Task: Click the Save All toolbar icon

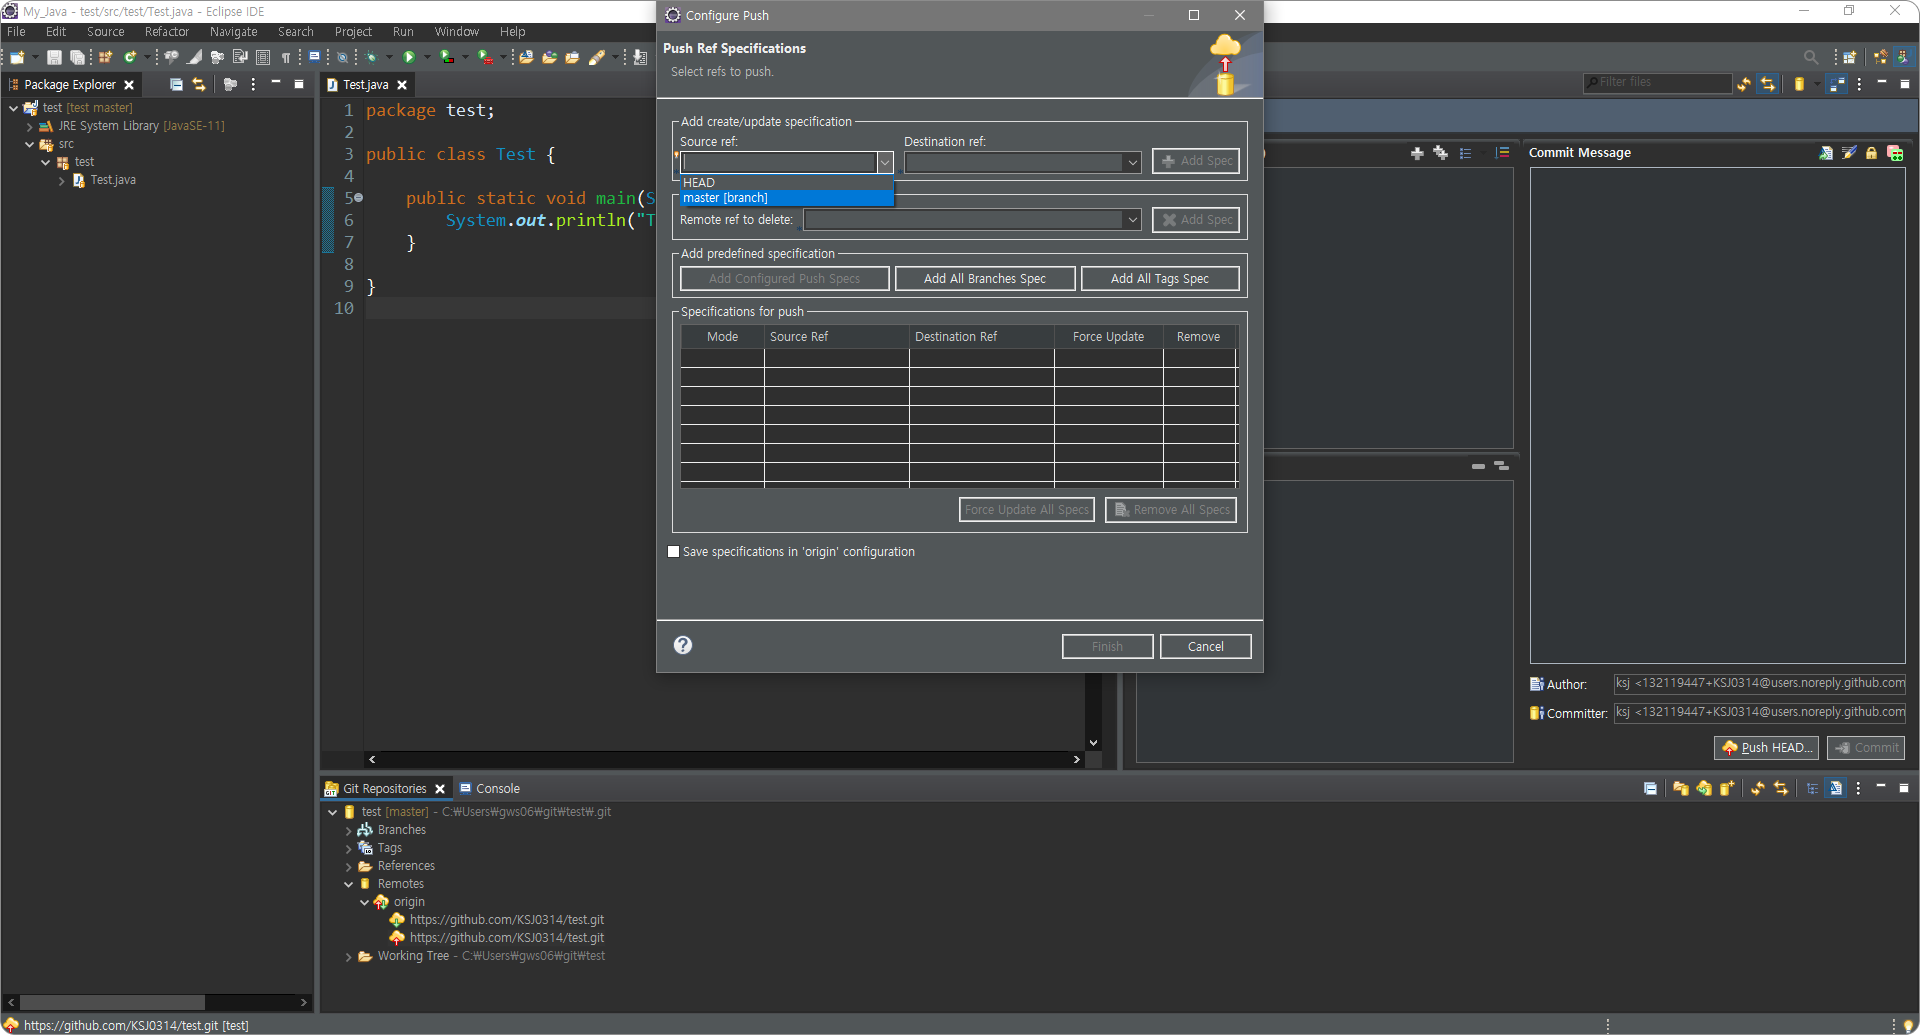Action: coord(76,57)
